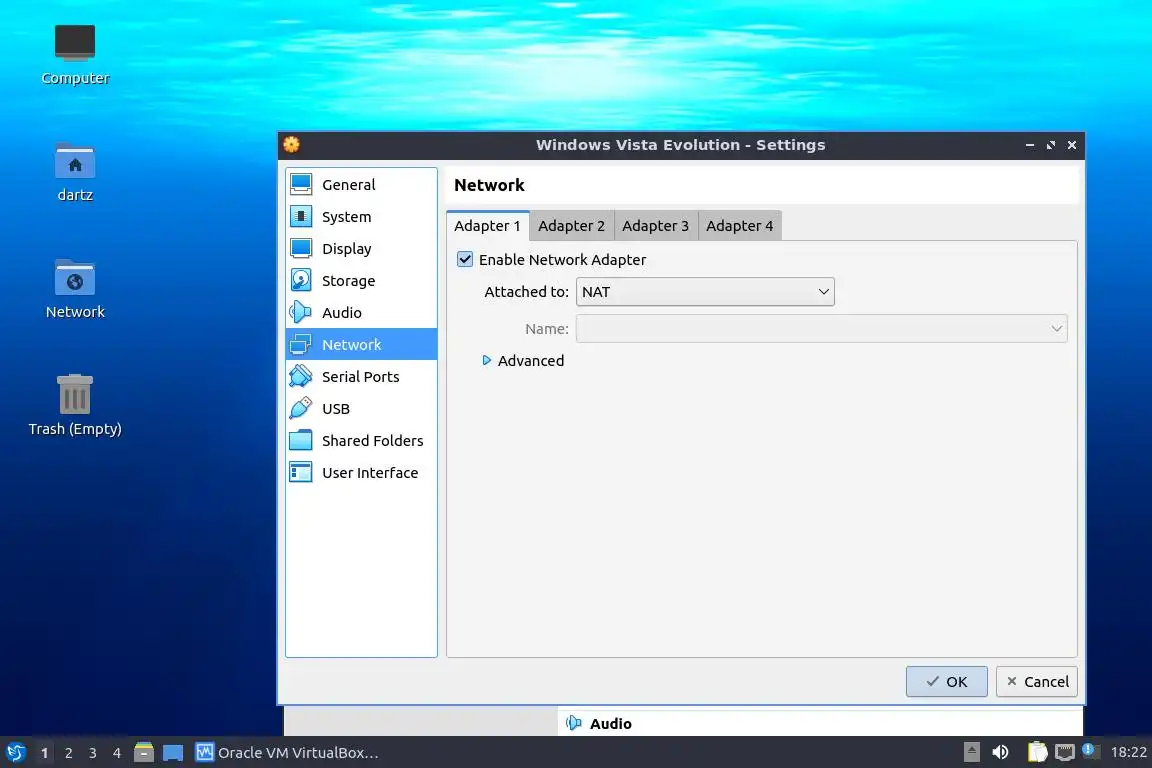Switch to the Adapter 1 tab
Screen dimensions: 1152x768
[487, 226]
